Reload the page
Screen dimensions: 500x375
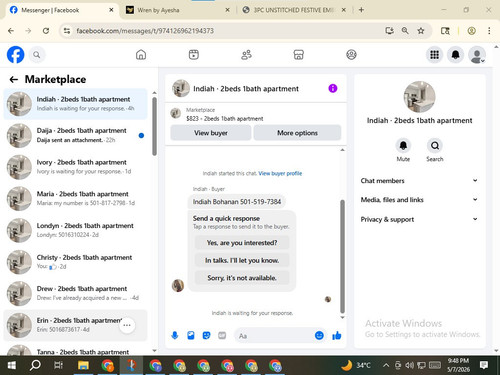click(46, 31)
